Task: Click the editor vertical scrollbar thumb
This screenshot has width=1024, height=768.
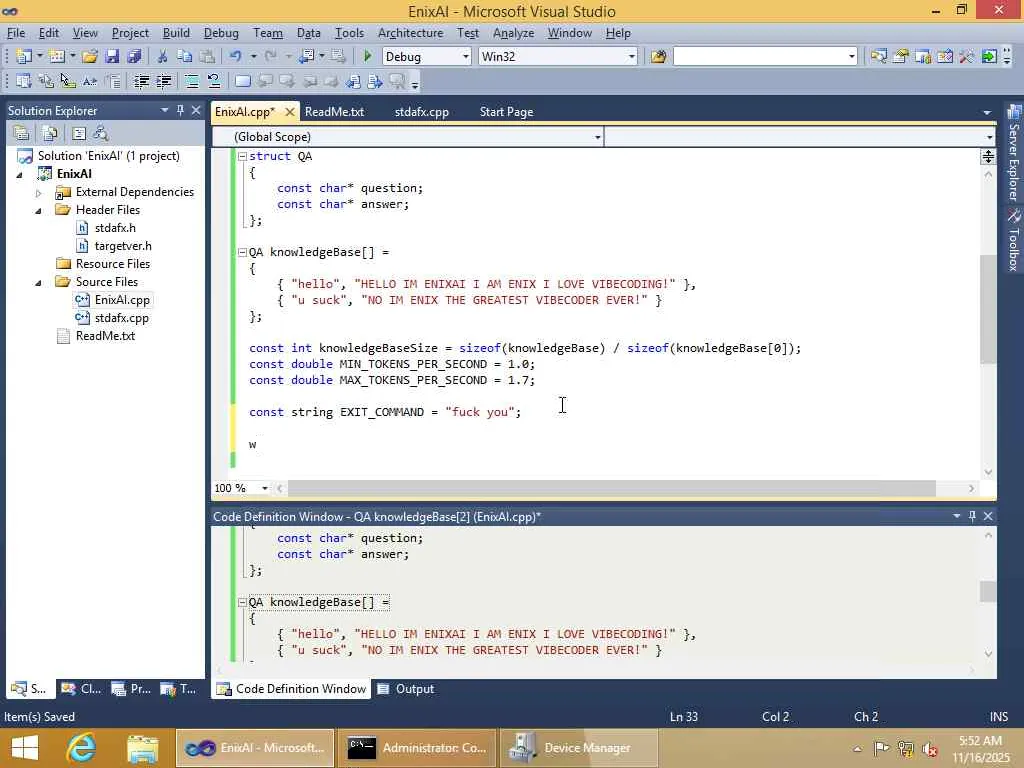Action: 988,309
